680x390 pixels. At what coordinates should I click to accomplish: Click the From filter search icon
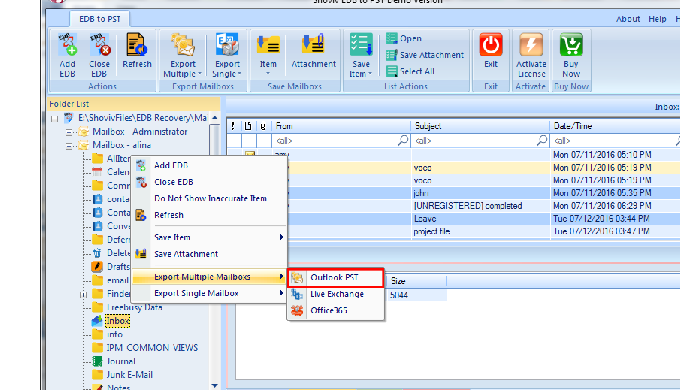[403, 140]
